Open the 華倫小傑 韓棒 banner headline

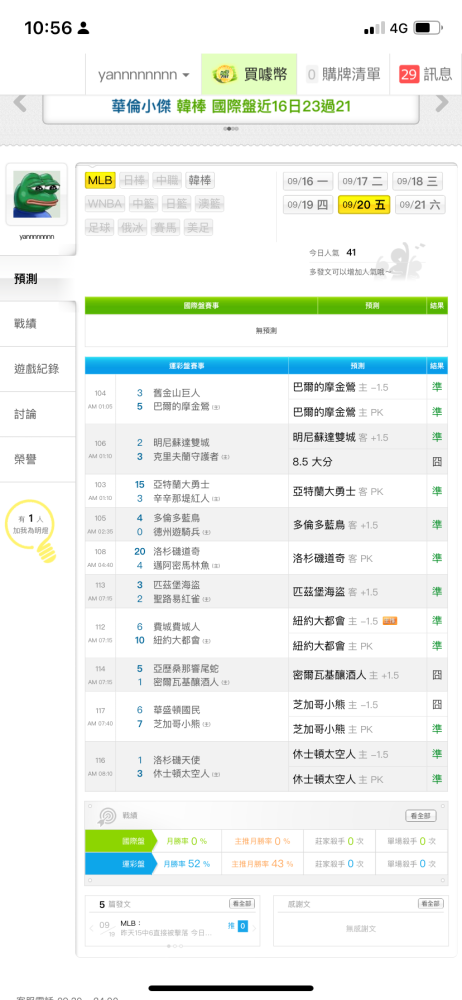[x=231, y=107]
